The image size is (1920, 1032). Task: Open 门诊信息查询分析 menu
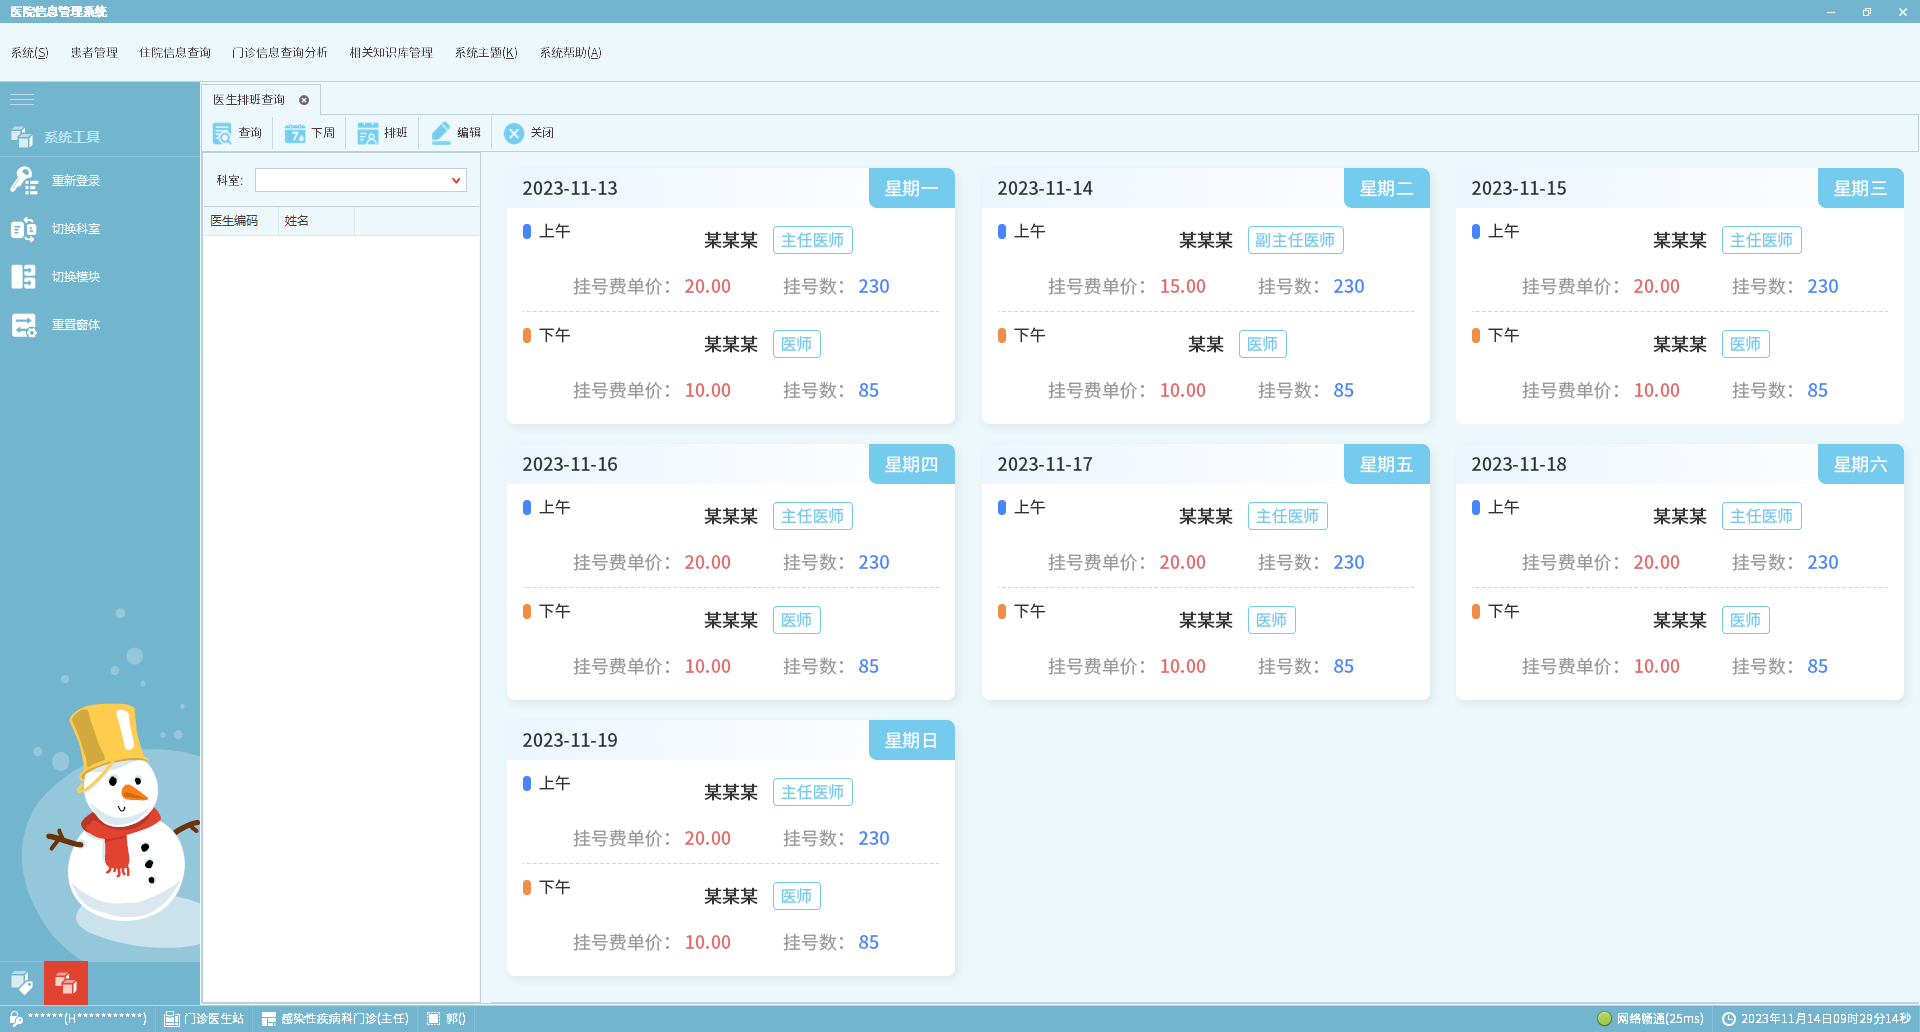[x=279, y=53]
